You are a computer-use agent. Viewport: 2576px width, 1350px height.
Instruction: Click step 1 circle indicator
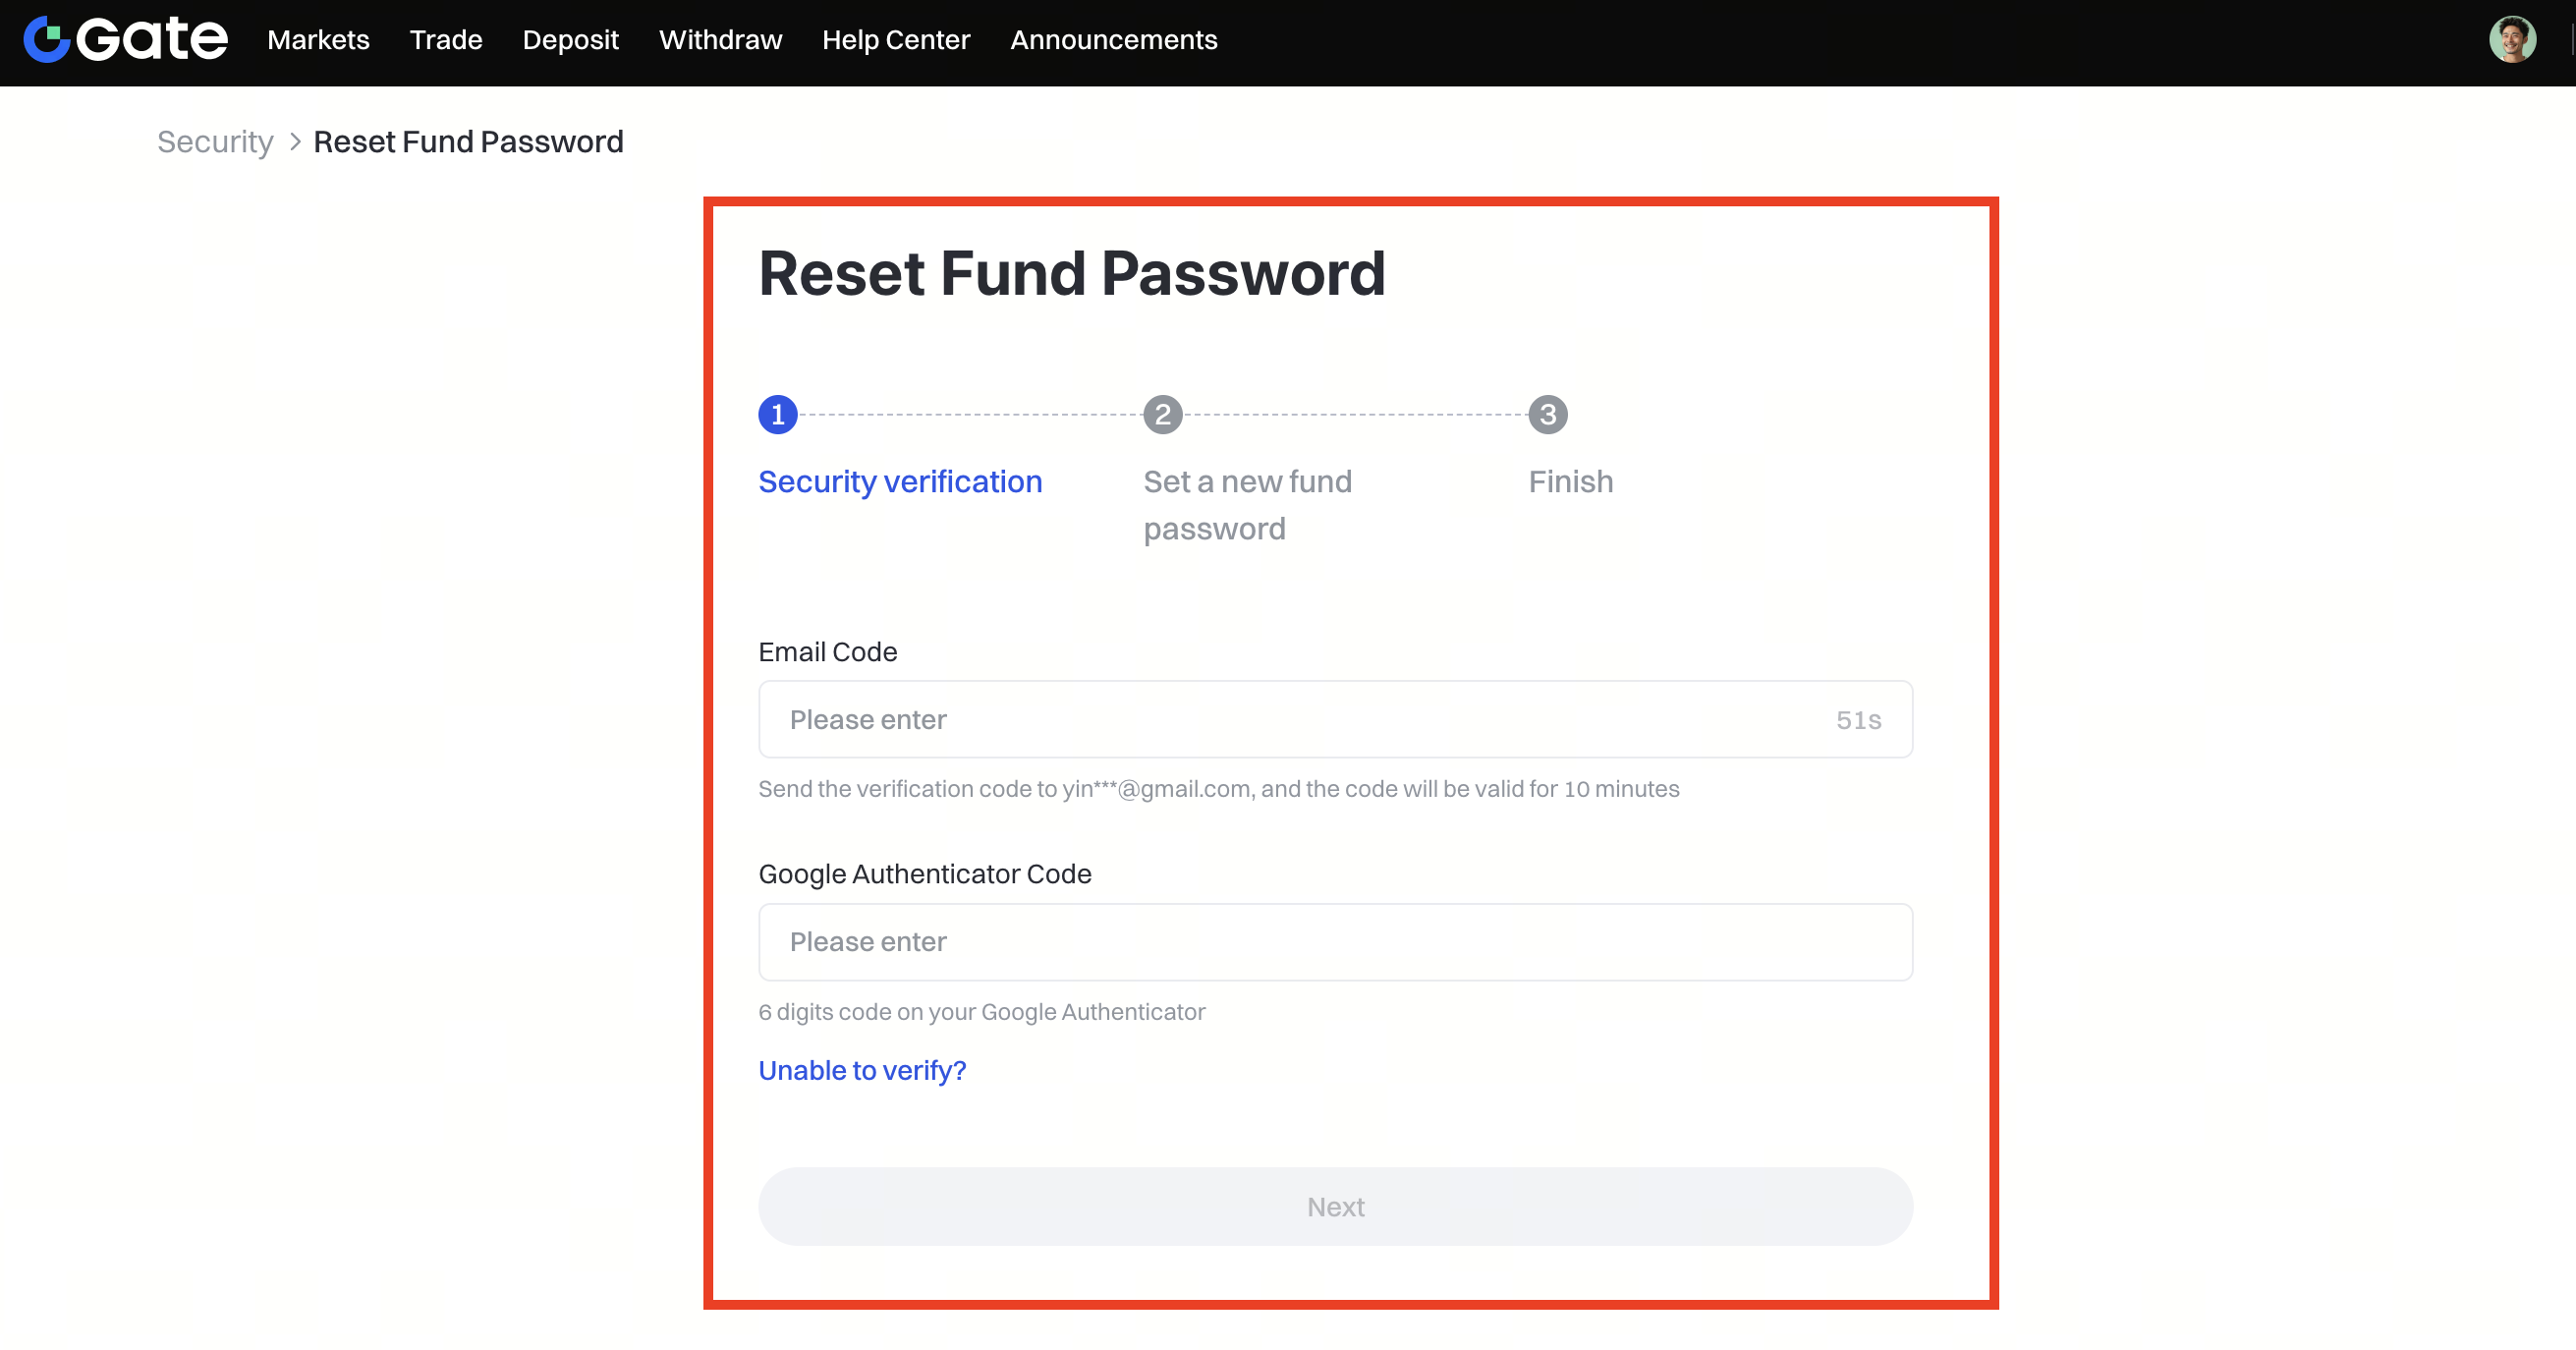[x=777, y=414]
